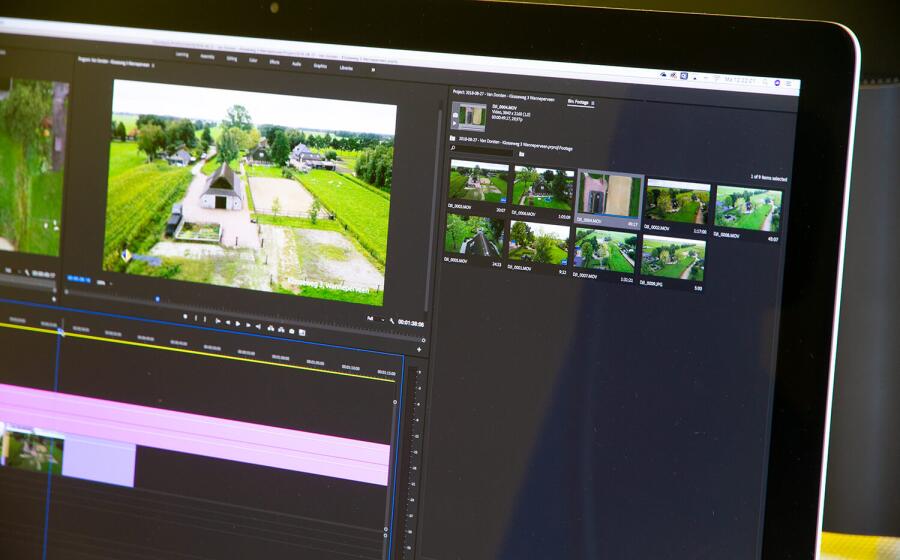
Task: Add a marker in Program Monitor
Action: tap(185, 316)
